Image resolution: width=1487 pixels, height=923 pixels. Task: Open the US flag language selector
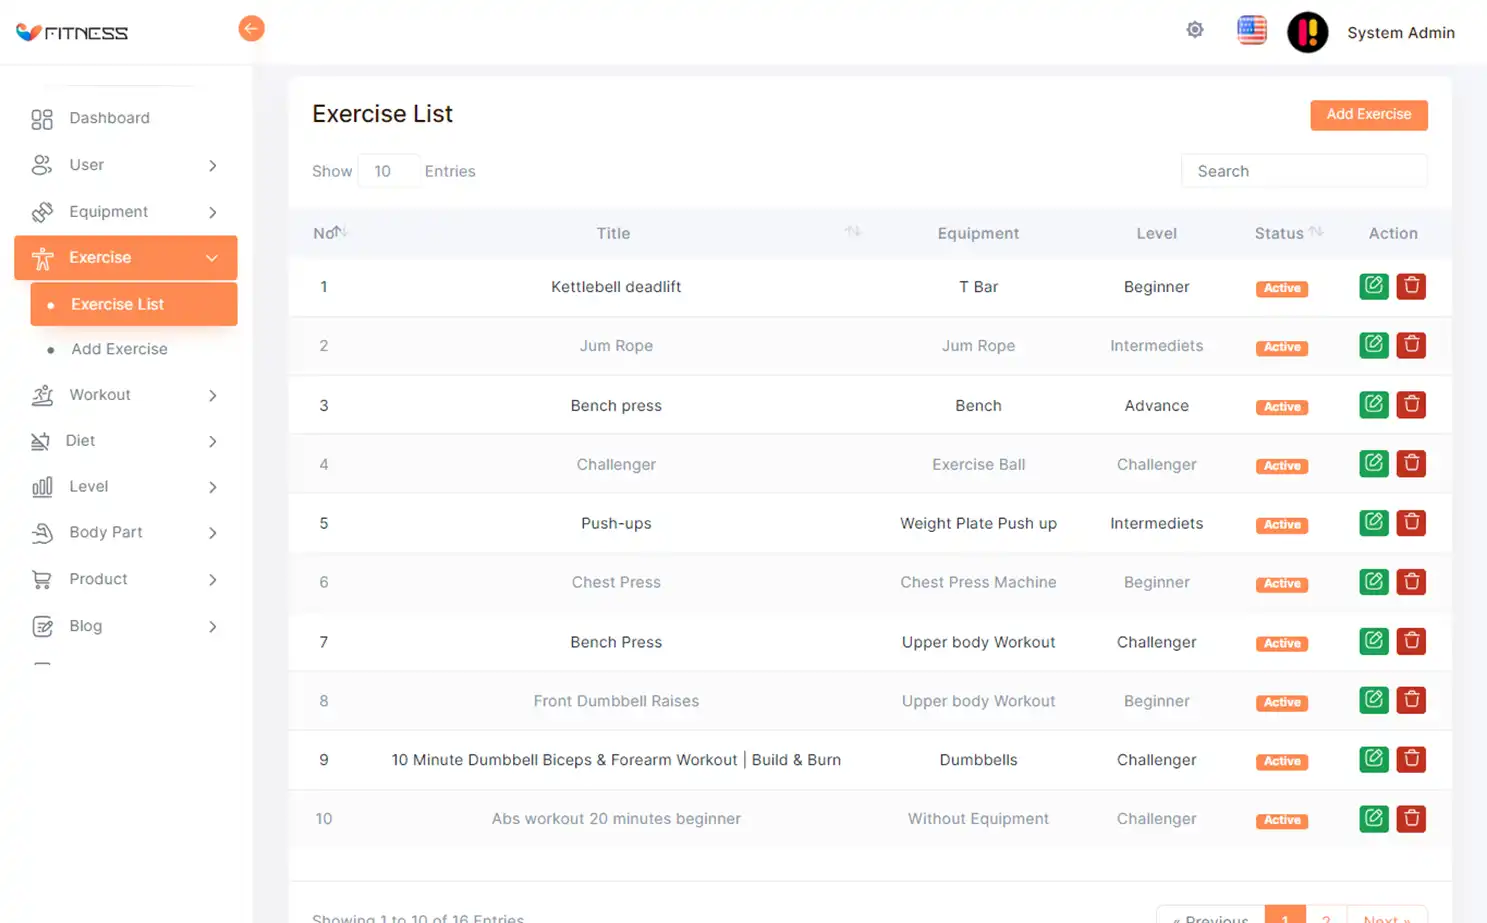click(1251, 30)
